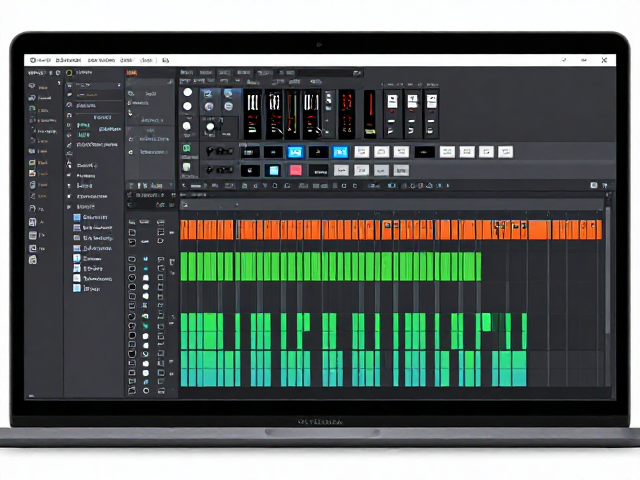Open the small arrow on the highlighted browser row
This screenshot has height=480, width=640.
click(x=119, y=85)
